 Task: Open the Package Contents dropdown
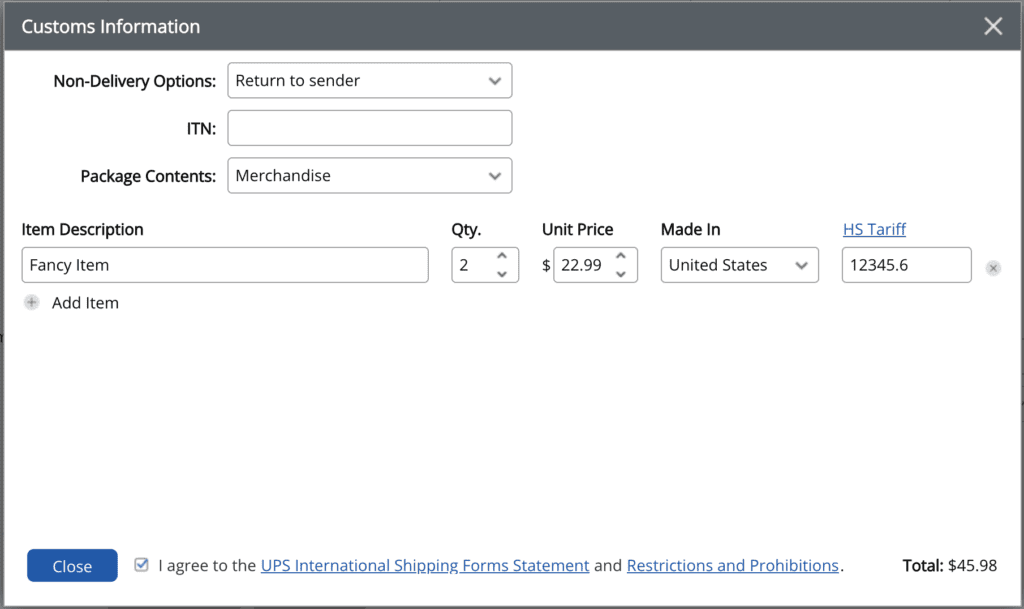370,175
